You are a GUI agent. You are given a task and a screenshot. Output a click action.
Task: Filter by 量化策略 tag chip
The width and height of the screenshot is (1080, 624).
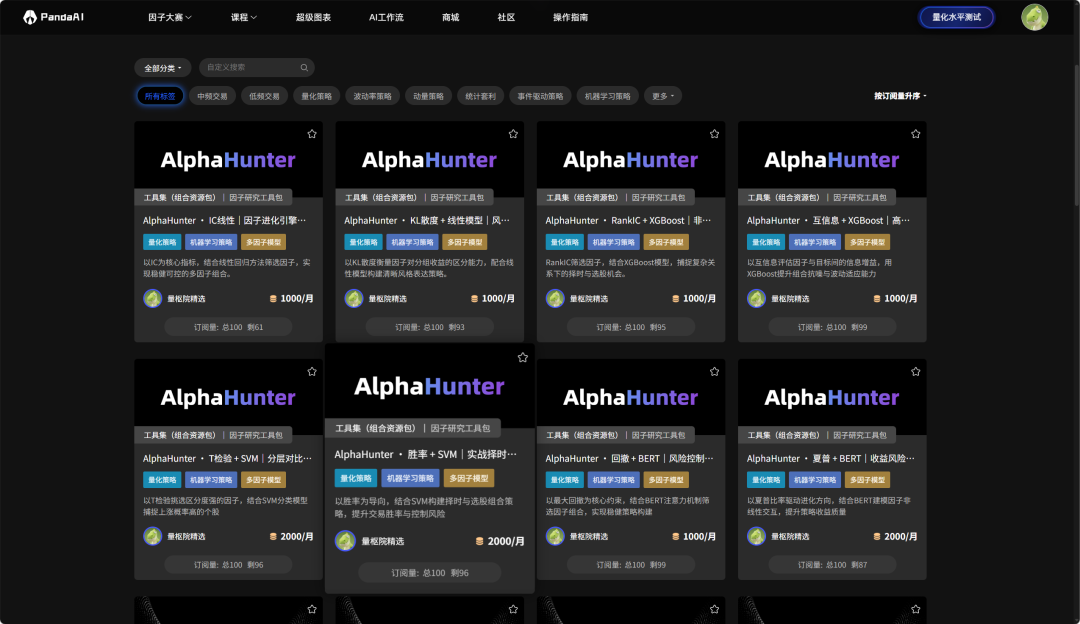click(316, 96)
